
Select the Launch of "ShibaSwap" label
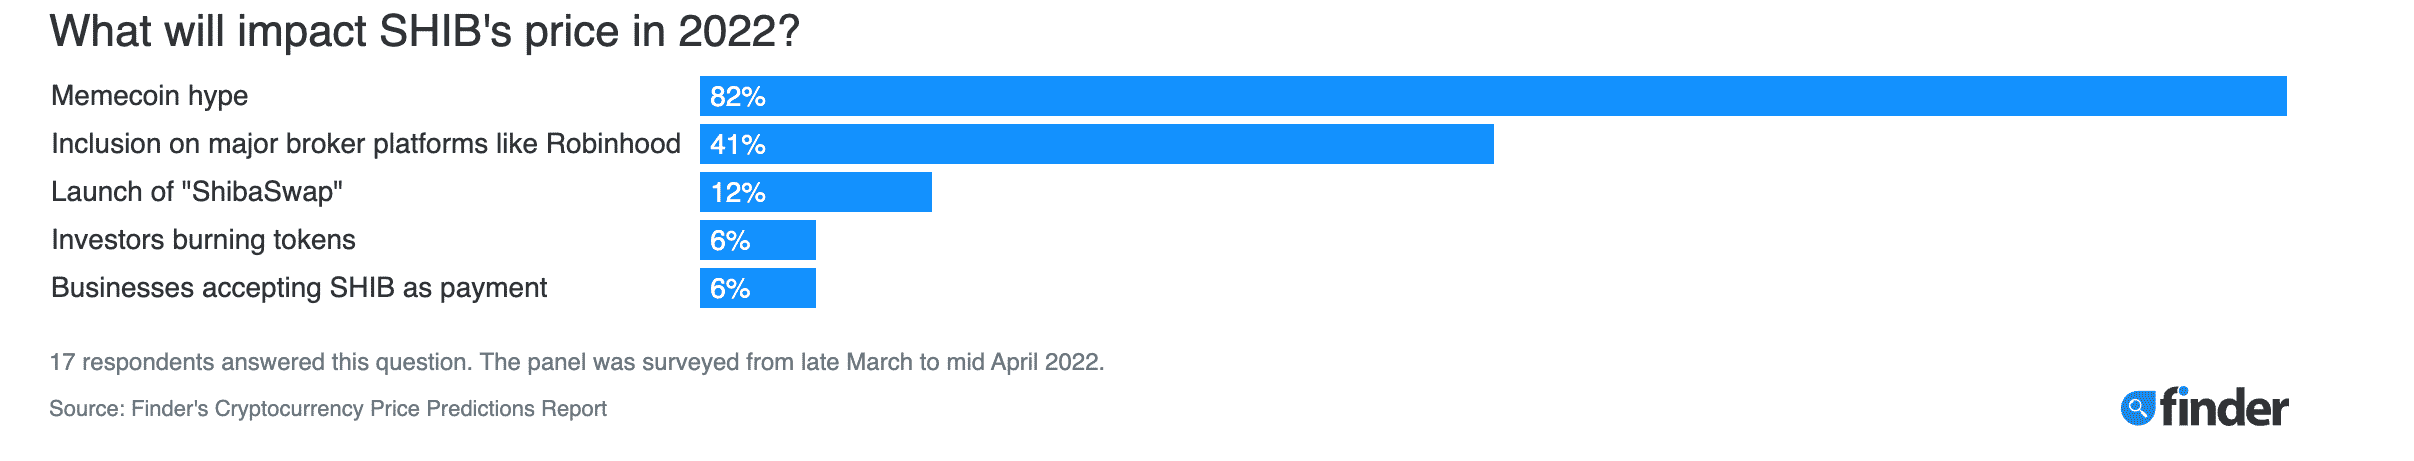pos(197,192)
